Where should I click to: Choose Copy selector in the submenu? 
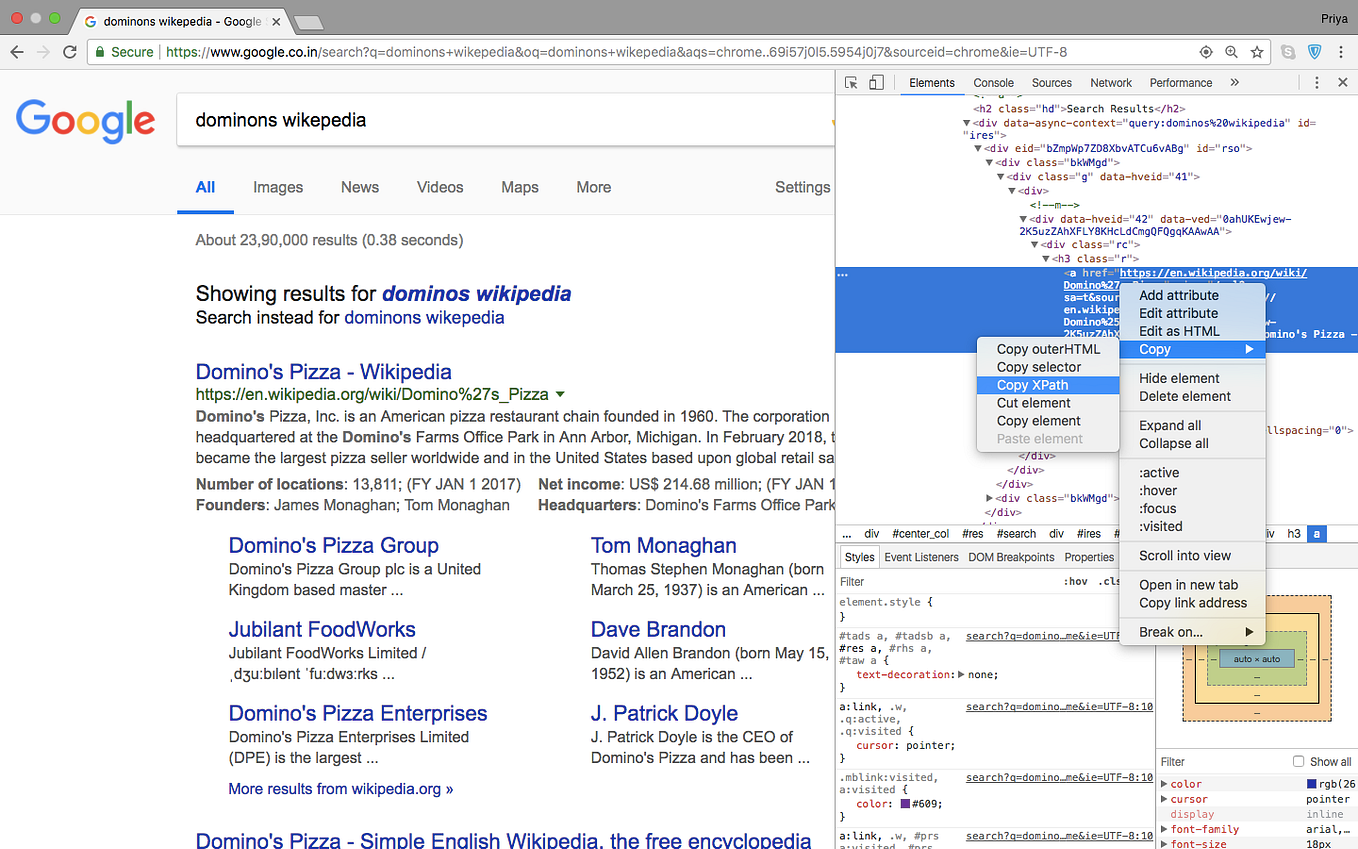[x=1048, y=367]
